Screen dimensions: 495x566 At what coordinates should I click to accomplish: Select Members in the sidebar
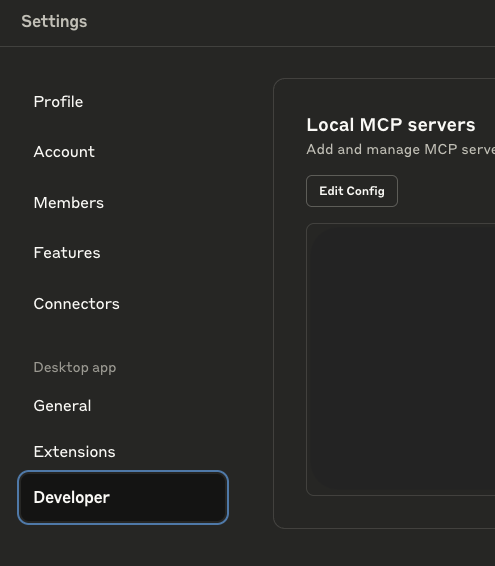click(x=69, y=203)
